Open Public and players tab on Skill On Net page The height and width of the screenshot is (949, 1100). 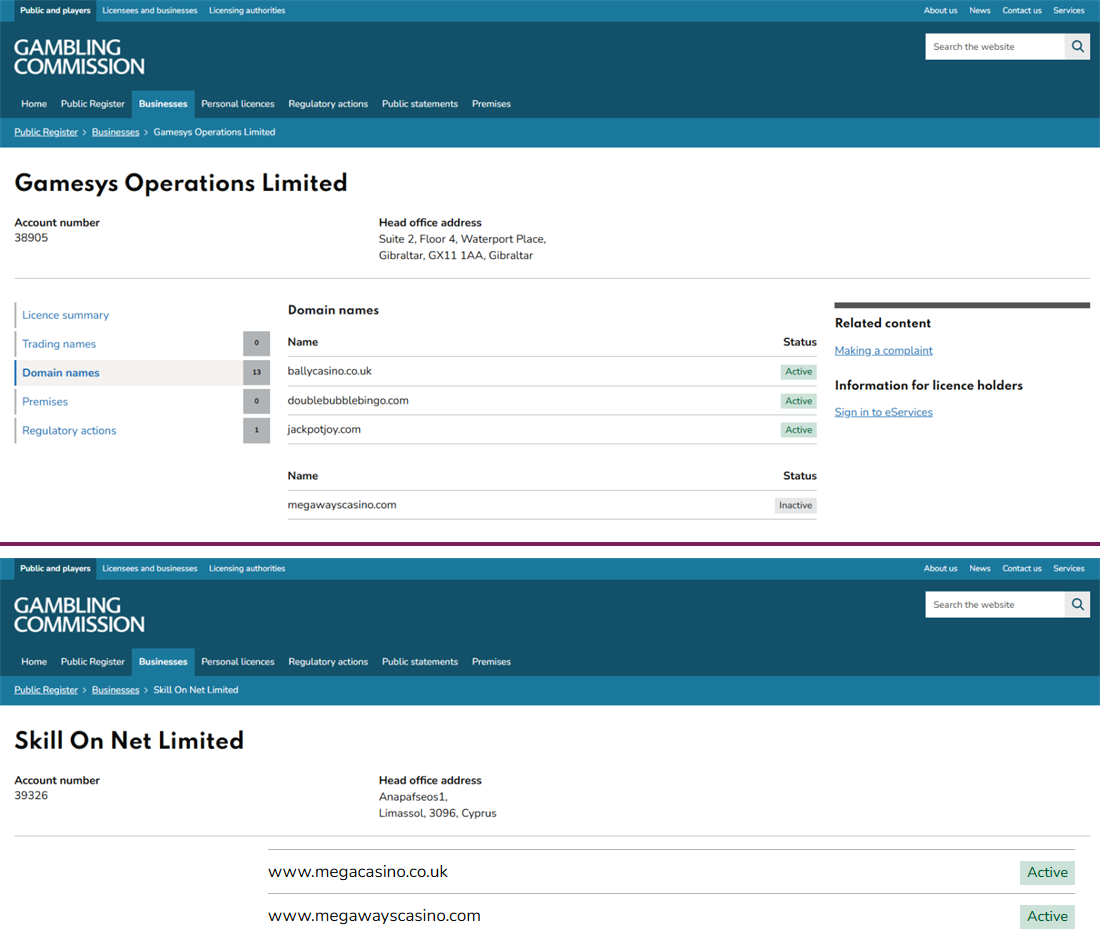pos(55,568)
